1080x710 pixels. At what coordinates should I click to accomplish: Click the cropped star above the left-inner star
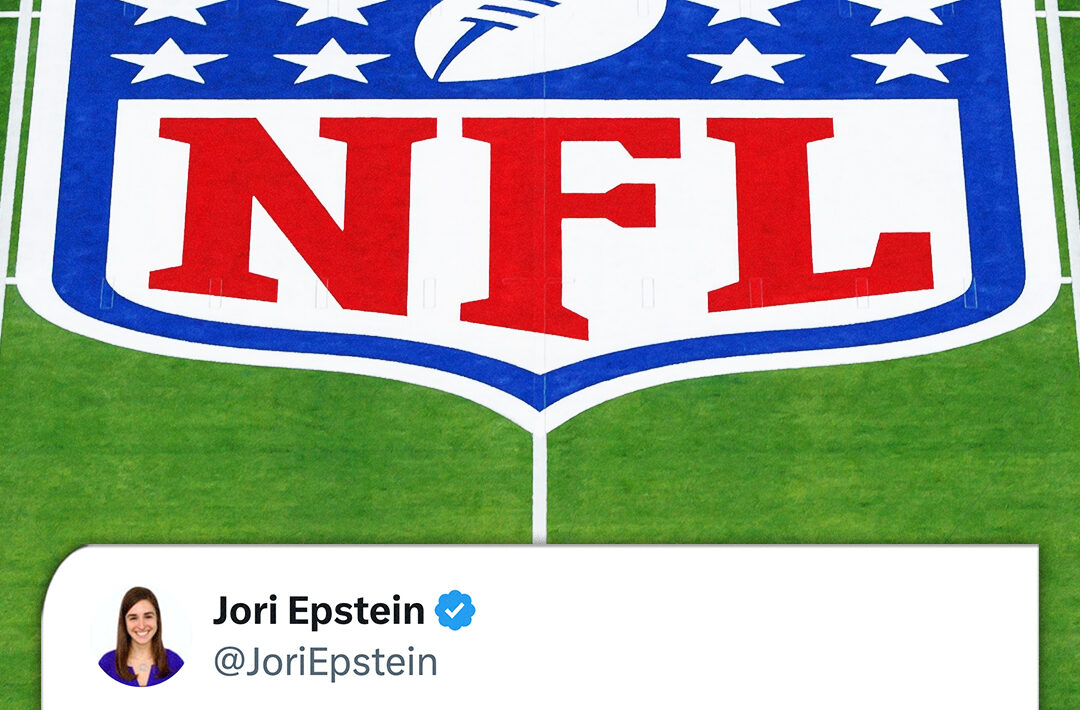[332, 12]
